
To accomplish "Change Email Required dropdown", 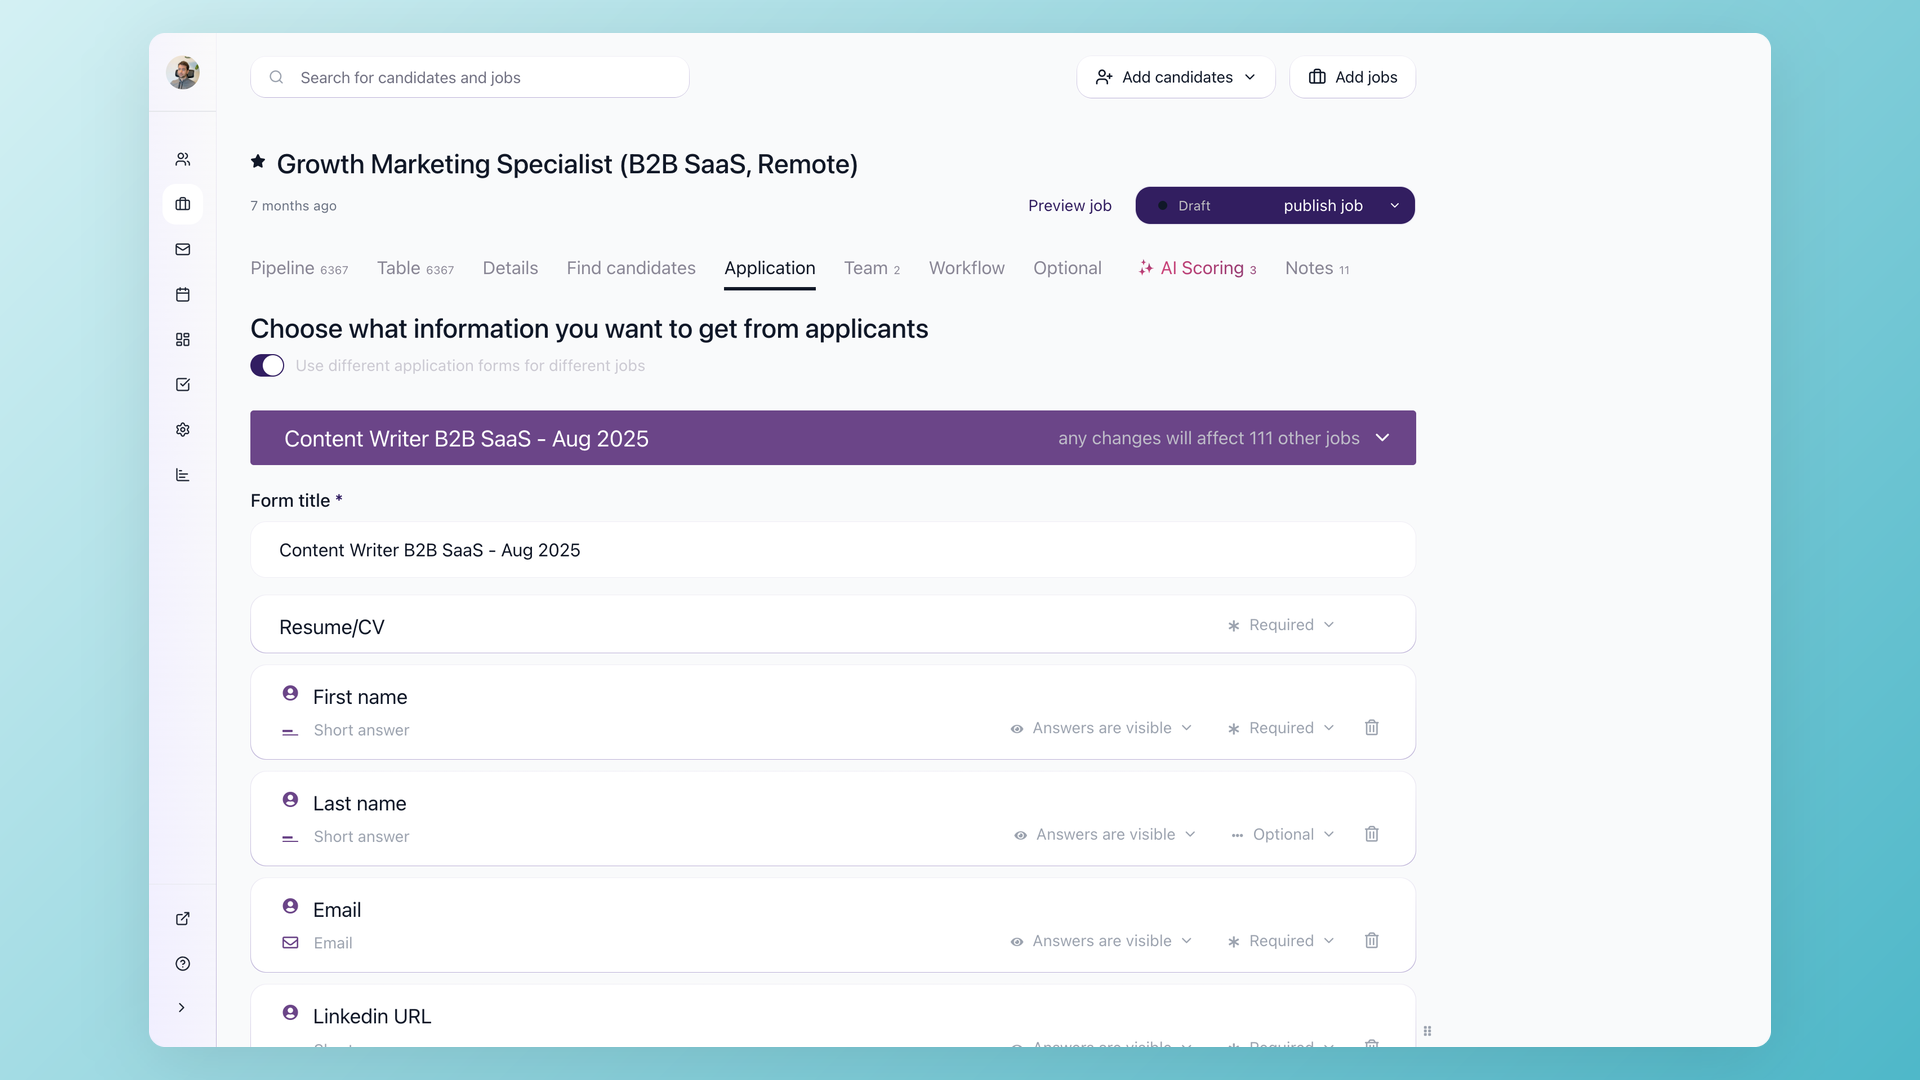I will click(1281, 941).
